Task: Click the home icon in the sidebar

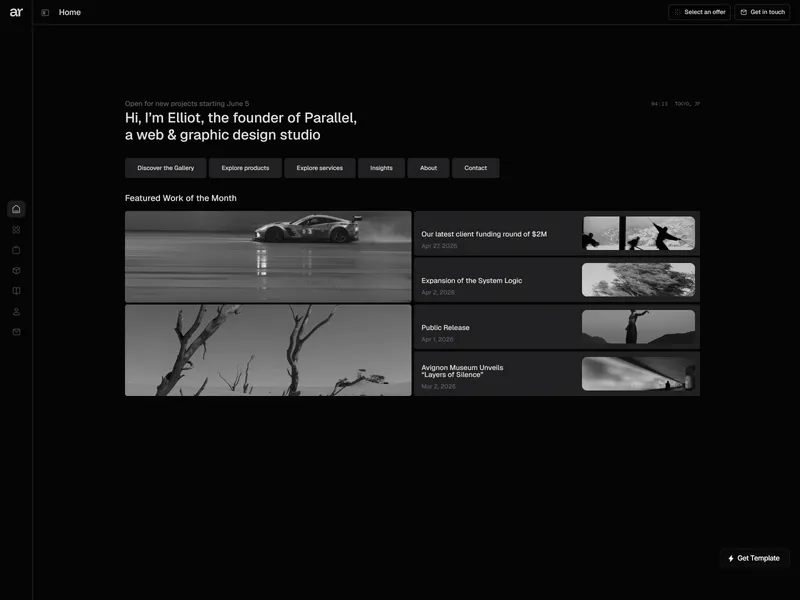Action: (16, 209)
